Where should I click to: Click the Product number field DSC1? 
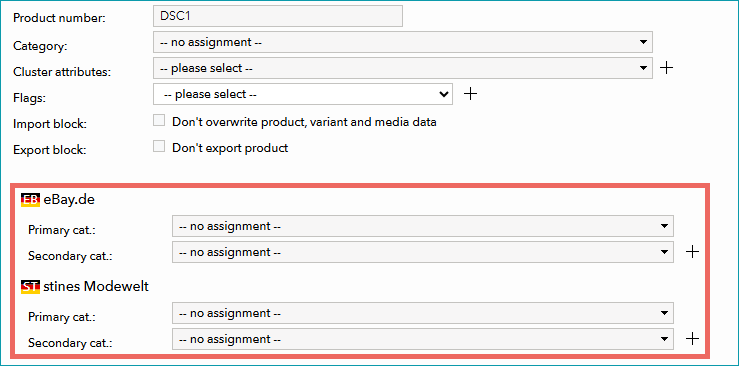coord(278,16)
